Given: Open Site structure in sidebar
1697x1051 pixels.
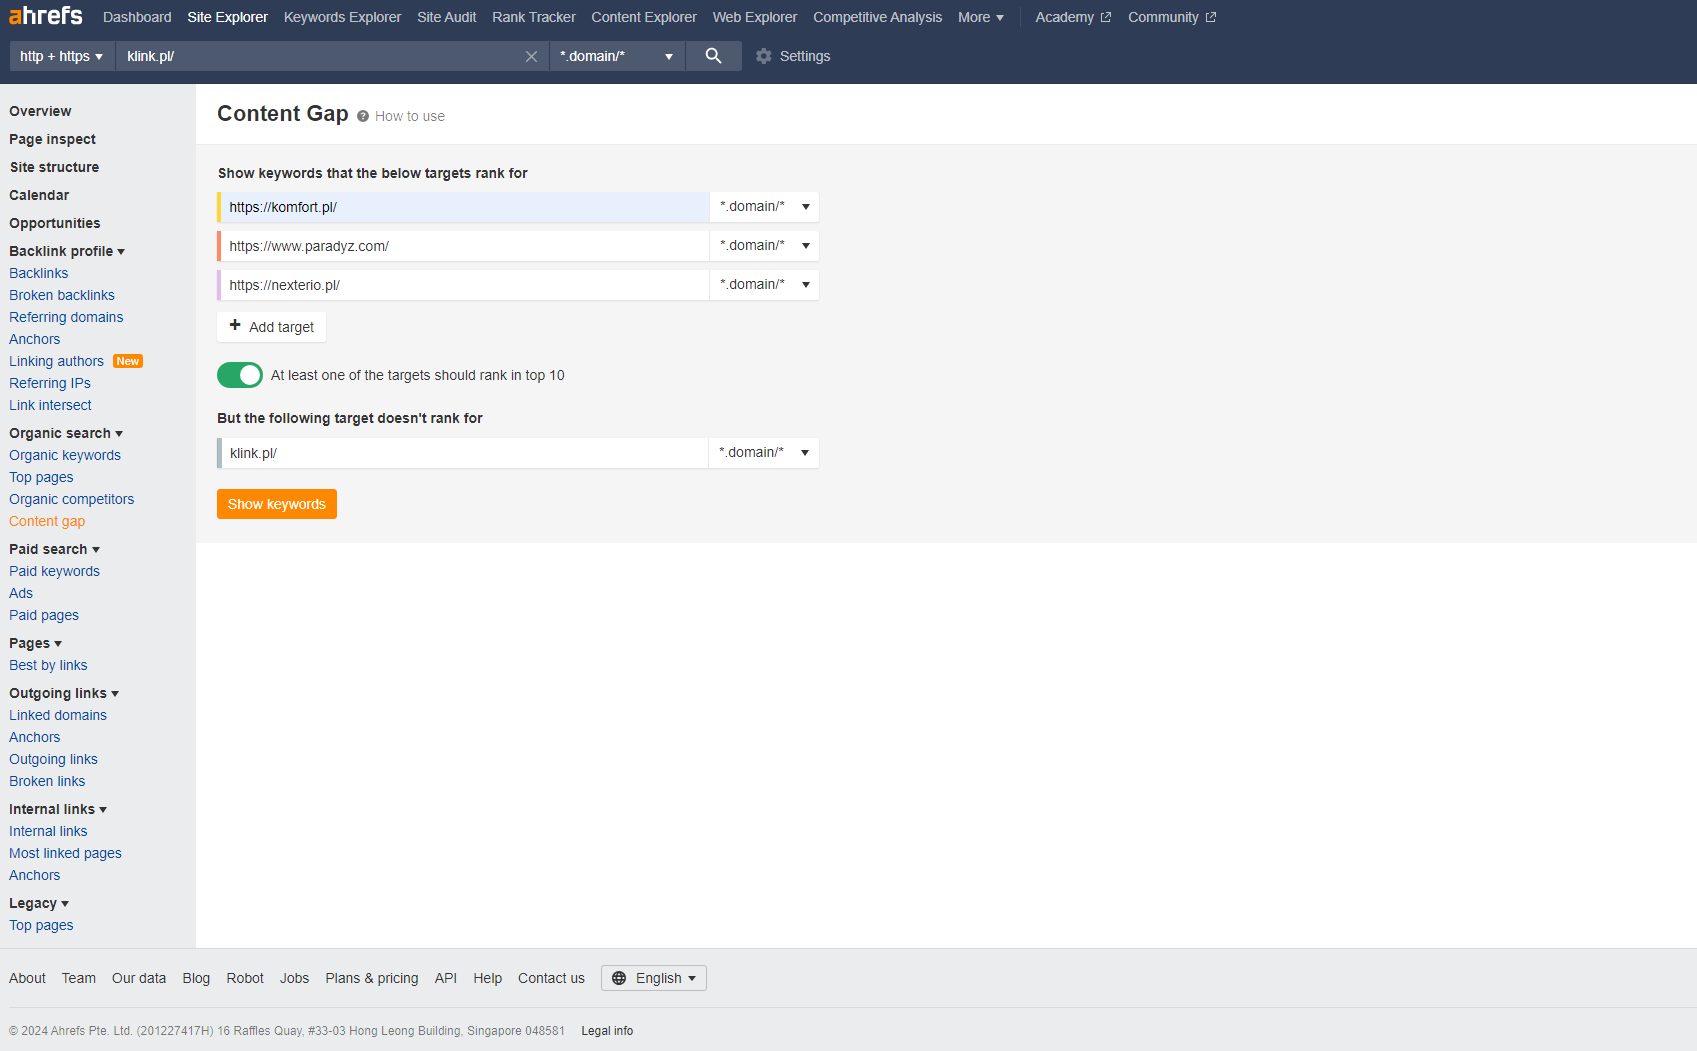Looking at the screenshot, I should pyautogui.click(x=54, y=167).
